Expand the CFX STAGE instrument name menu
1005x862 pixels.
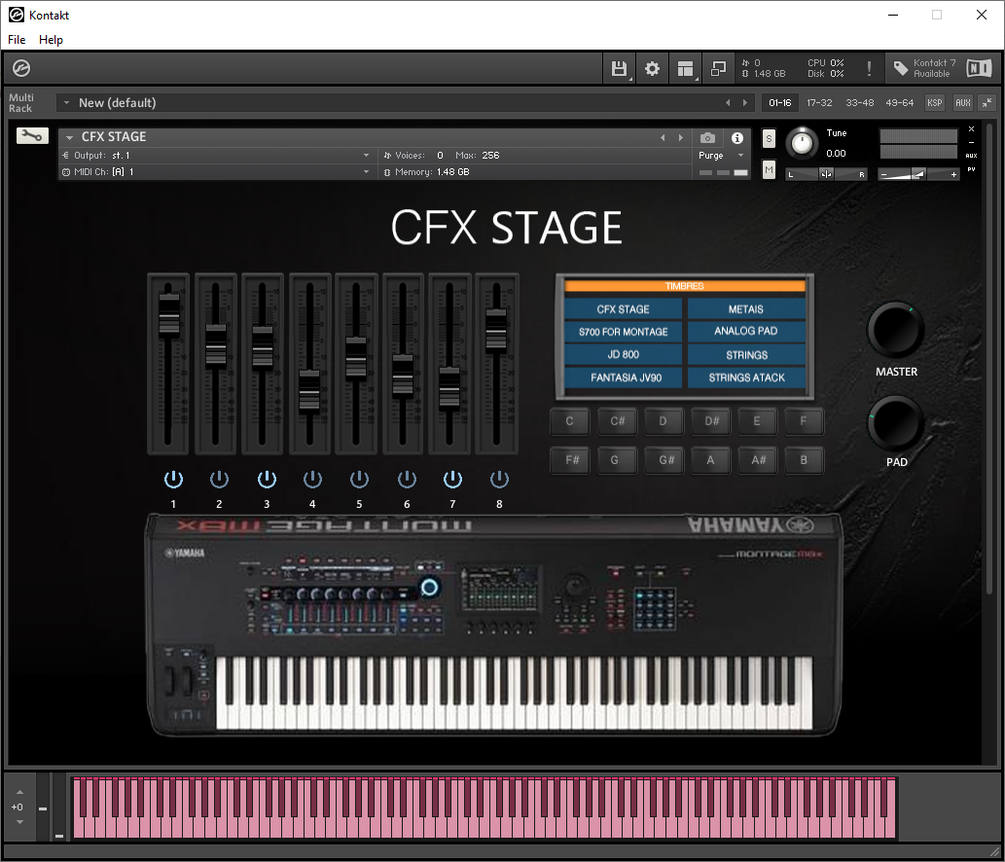click(x=69, y=137)
